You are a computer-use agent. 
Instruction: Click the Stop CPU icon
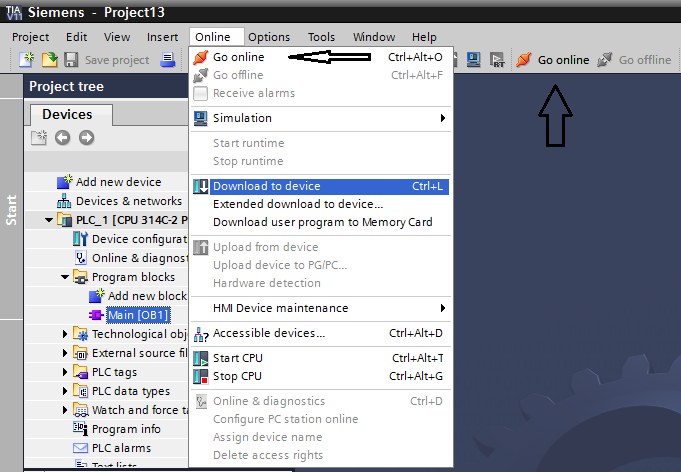click(x=201, y=376)
